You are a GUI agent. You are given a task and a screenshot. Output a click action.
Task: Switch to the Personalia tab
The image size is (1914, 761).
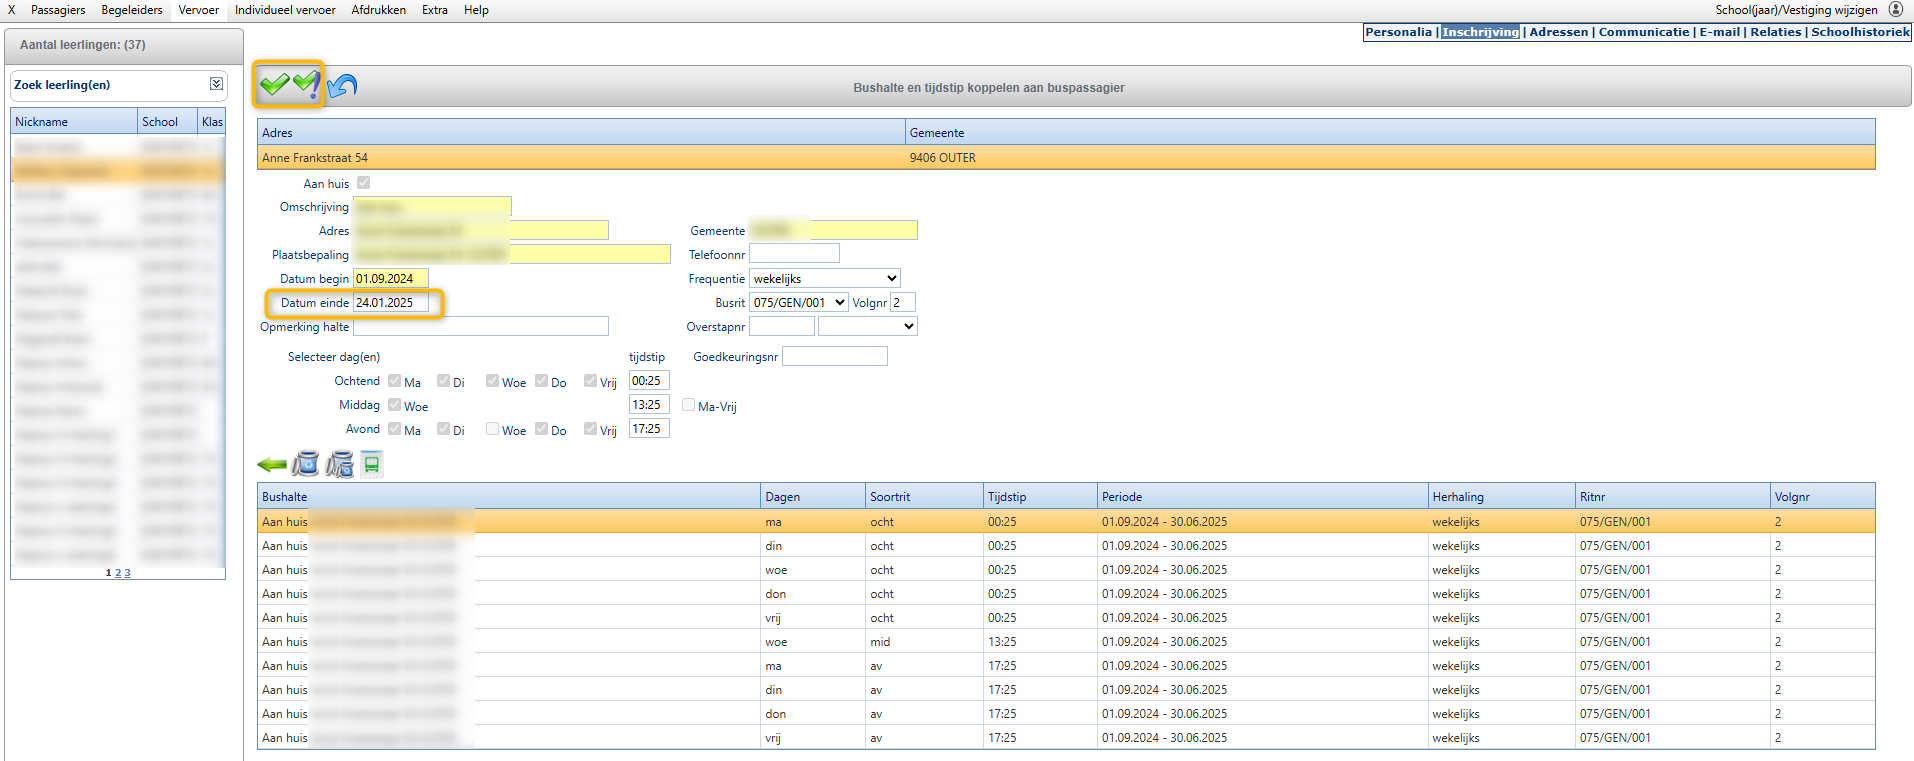point(1398,32)
